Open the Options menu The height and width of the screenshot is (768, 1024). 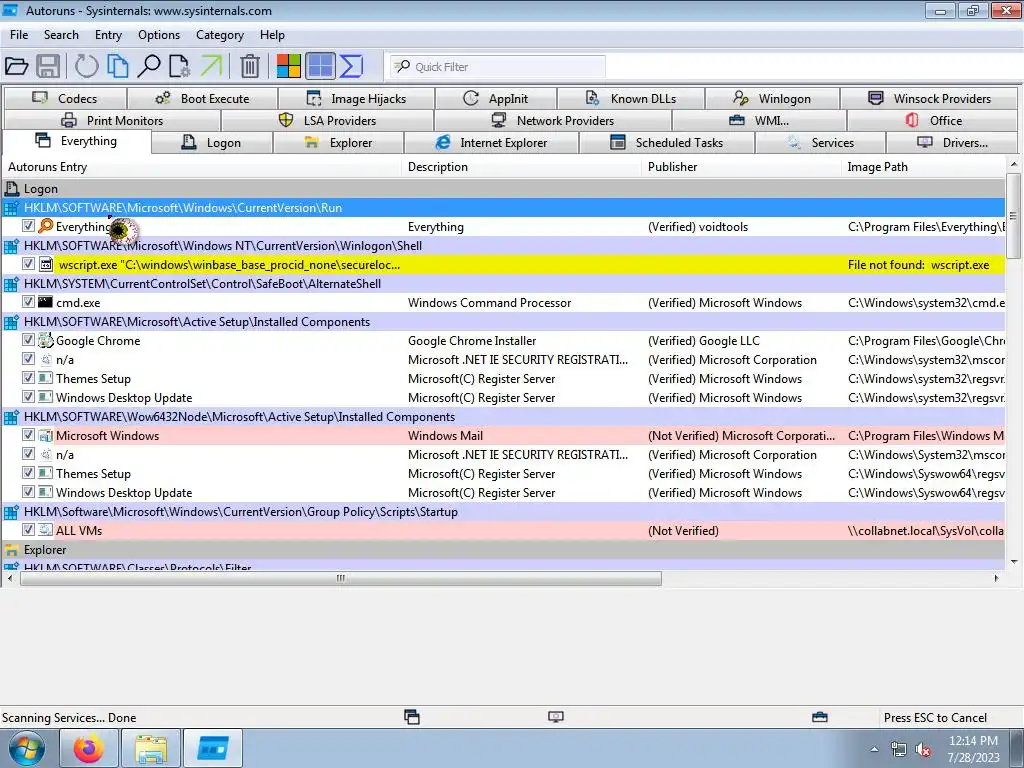coord(159,35)
